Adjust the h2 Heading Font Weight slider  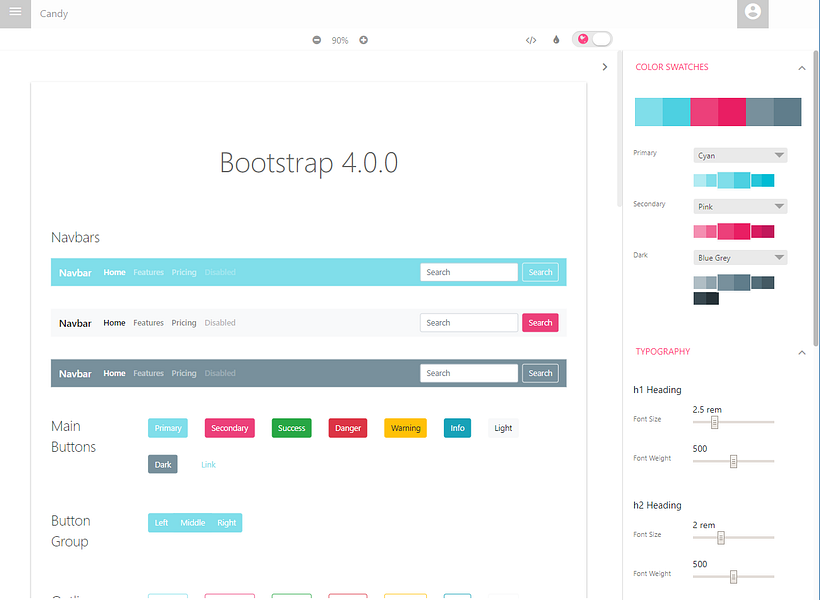click(733, 576)
